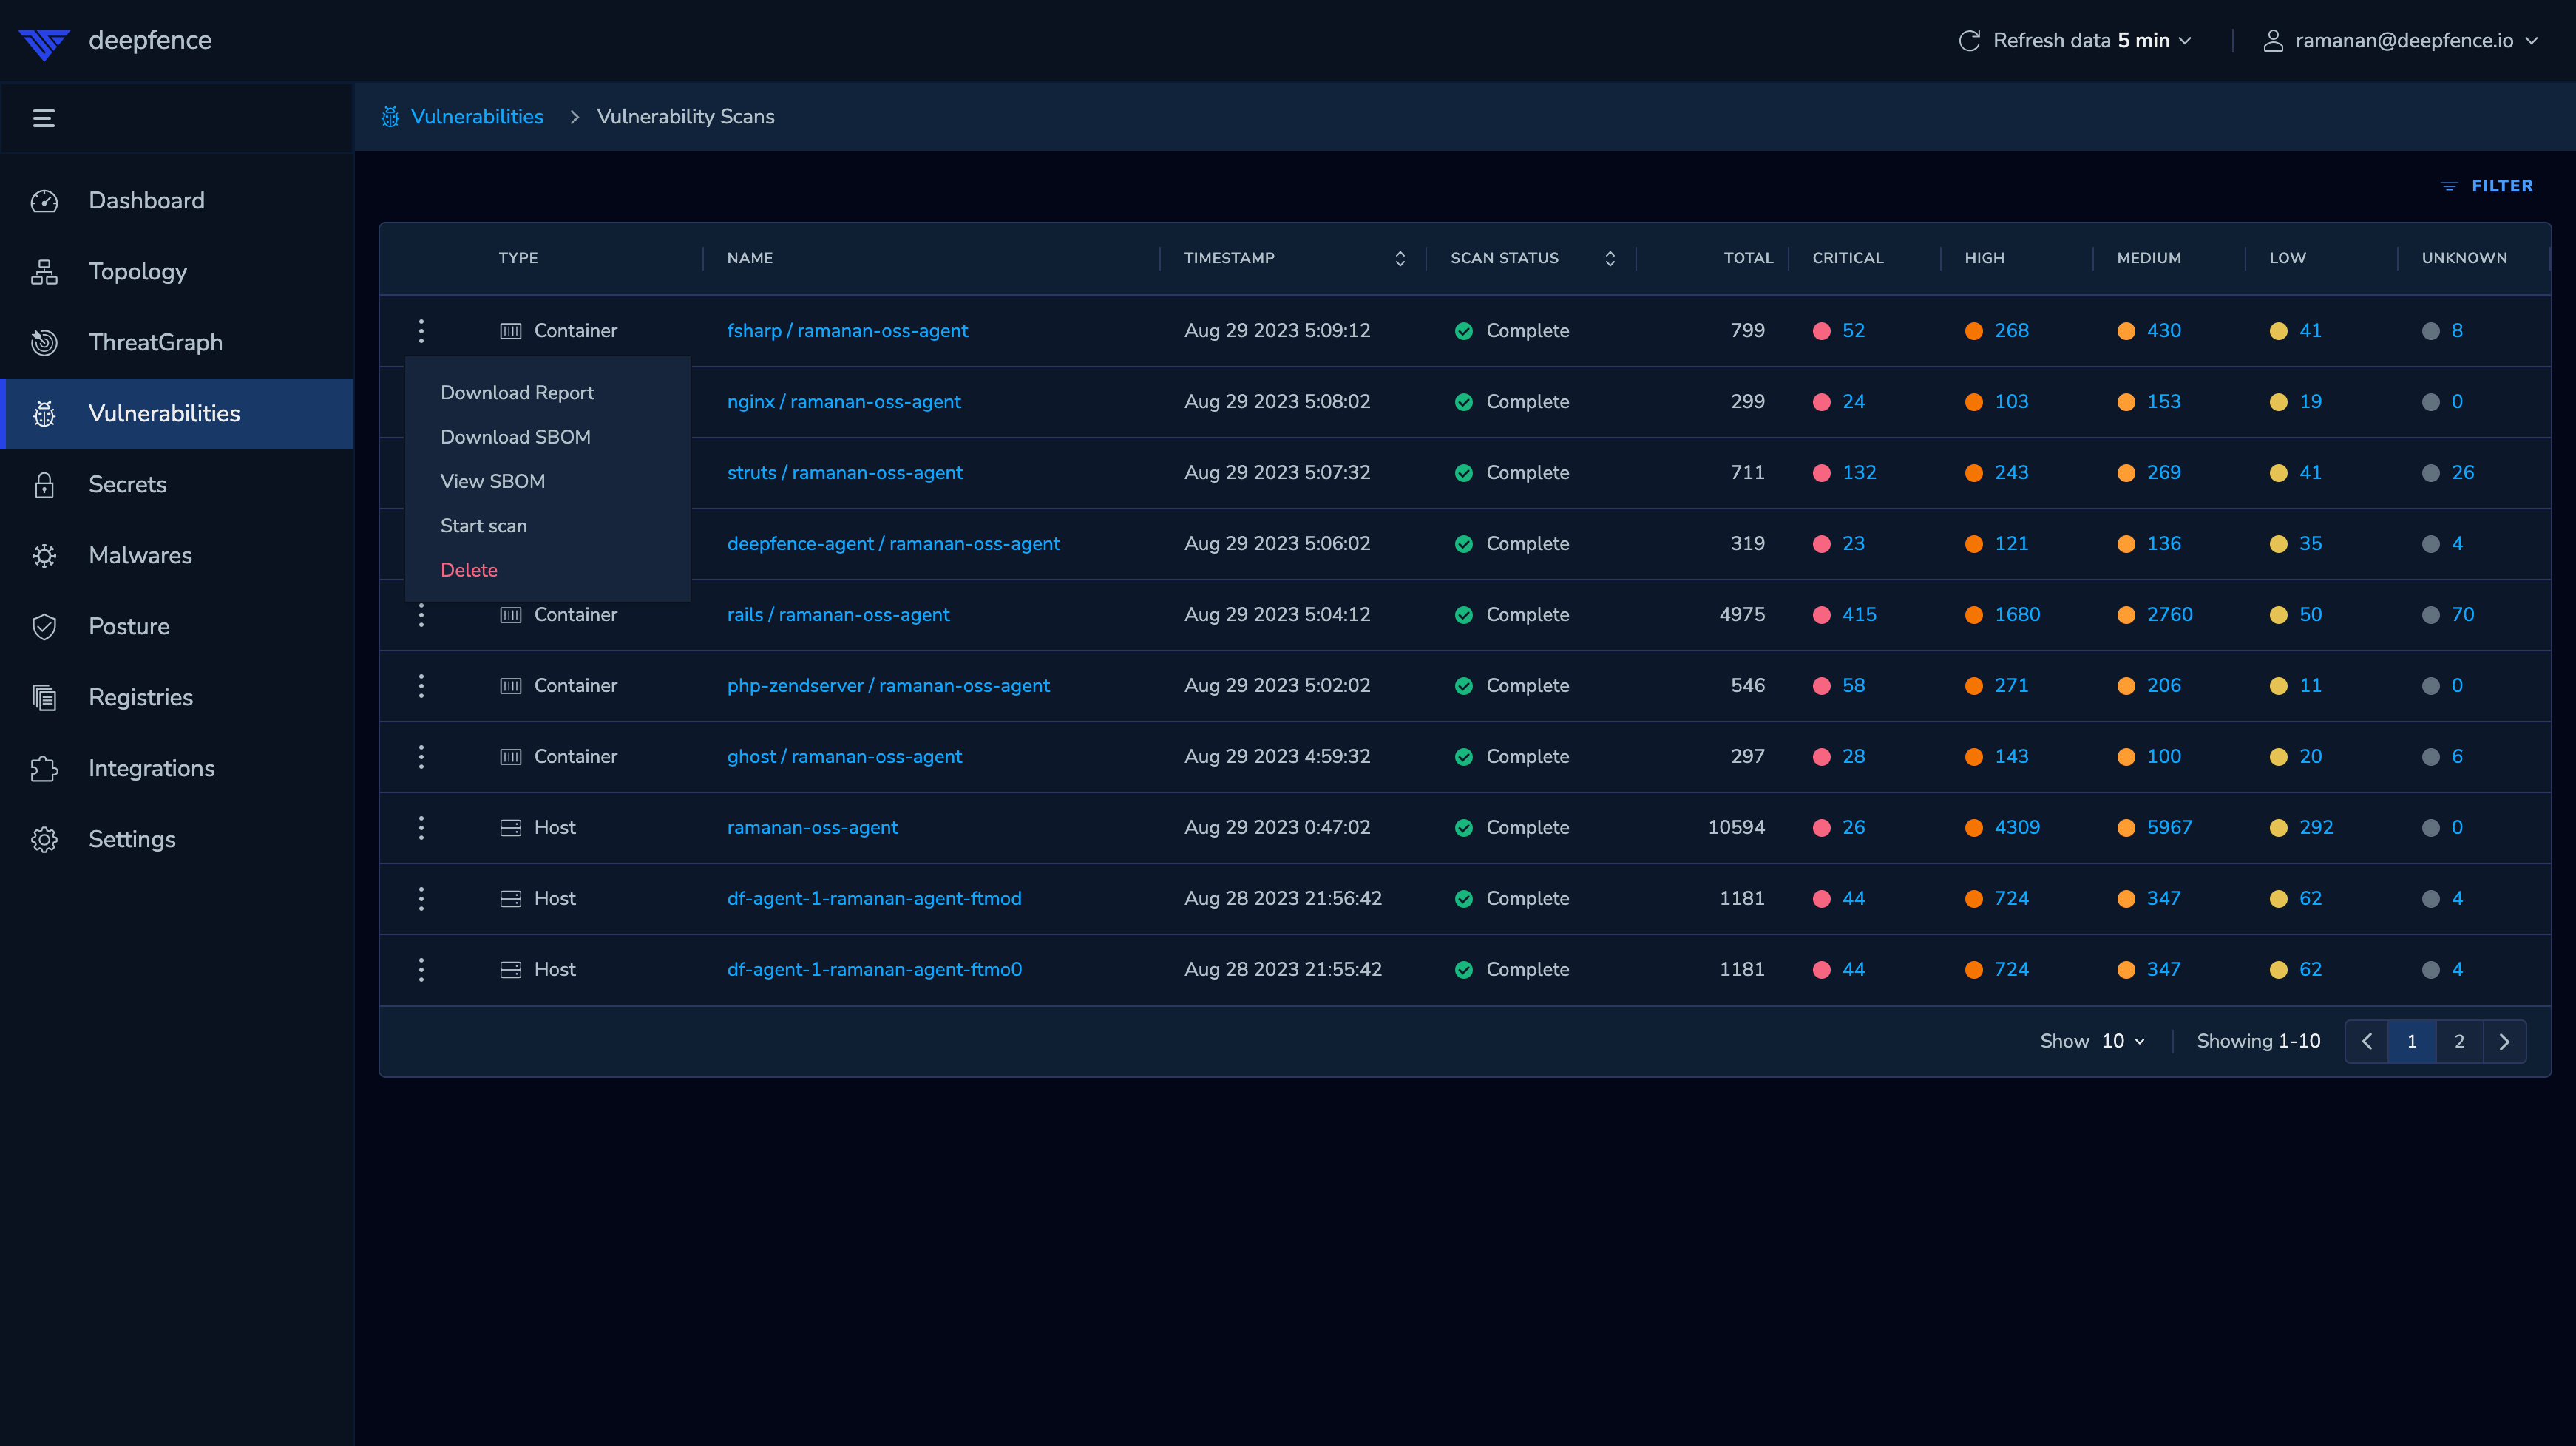Select page 2 in pagination
This screenshot has height=1446, width=2576.
click(x=2459, y=1041)
